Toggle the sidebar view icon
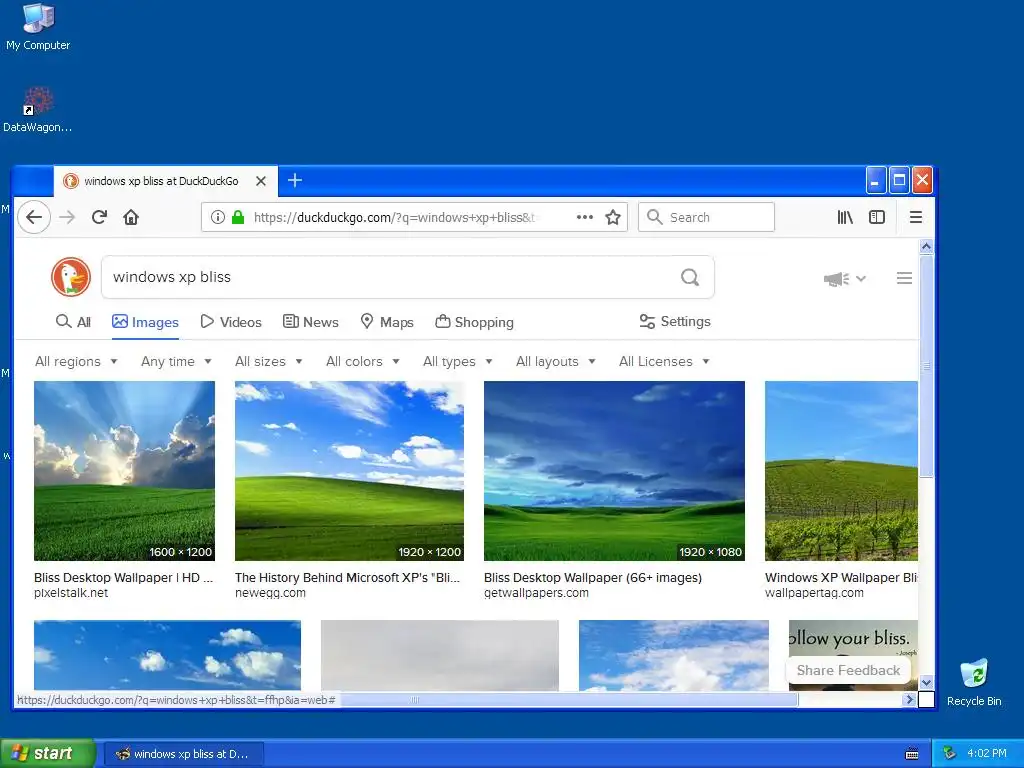This screenshot has height=768, width=1024. (876, 217)
